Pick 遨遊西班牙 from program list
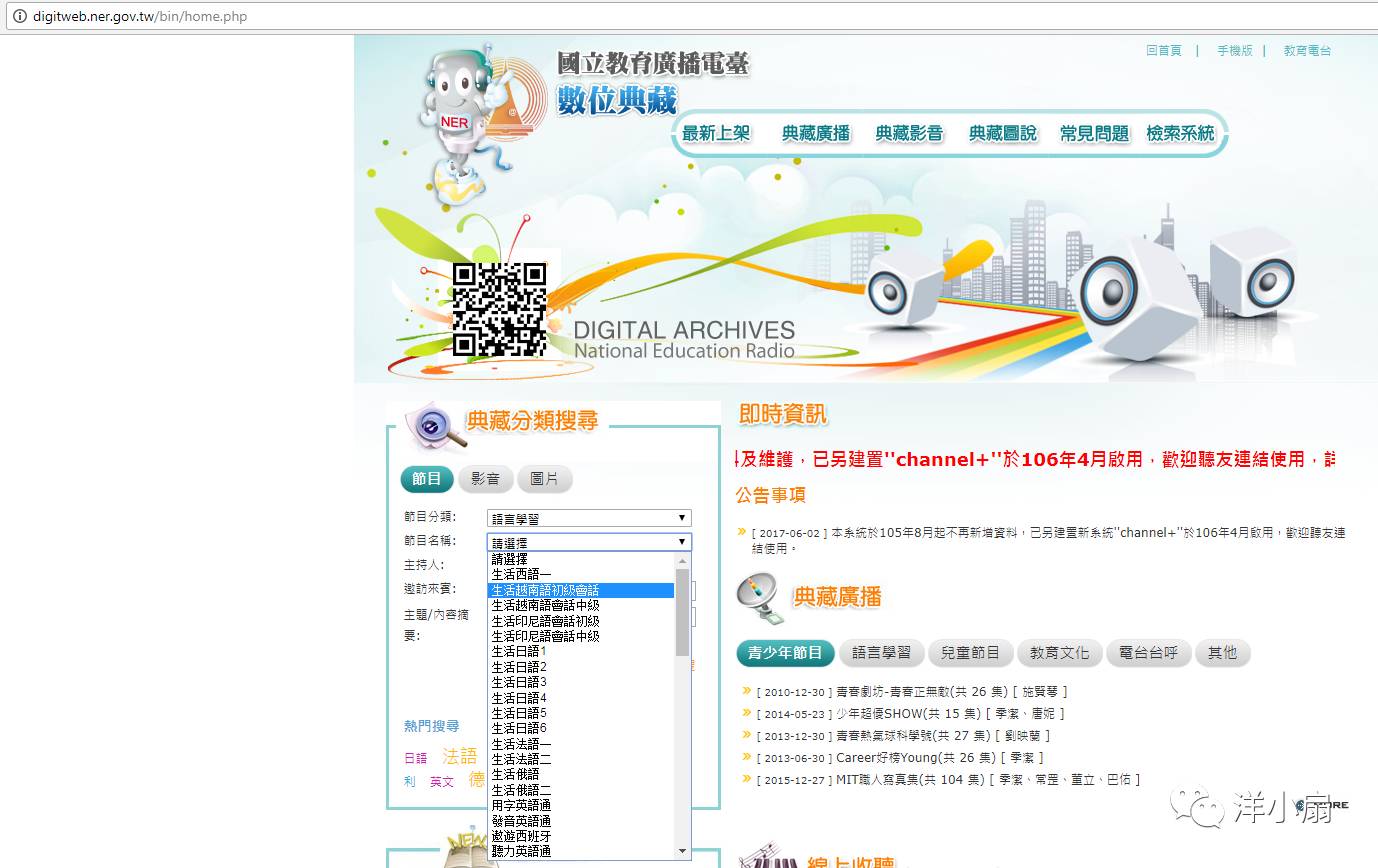Image resolution: width=1378 pixels, height=868 pixels. click(582, 836)
